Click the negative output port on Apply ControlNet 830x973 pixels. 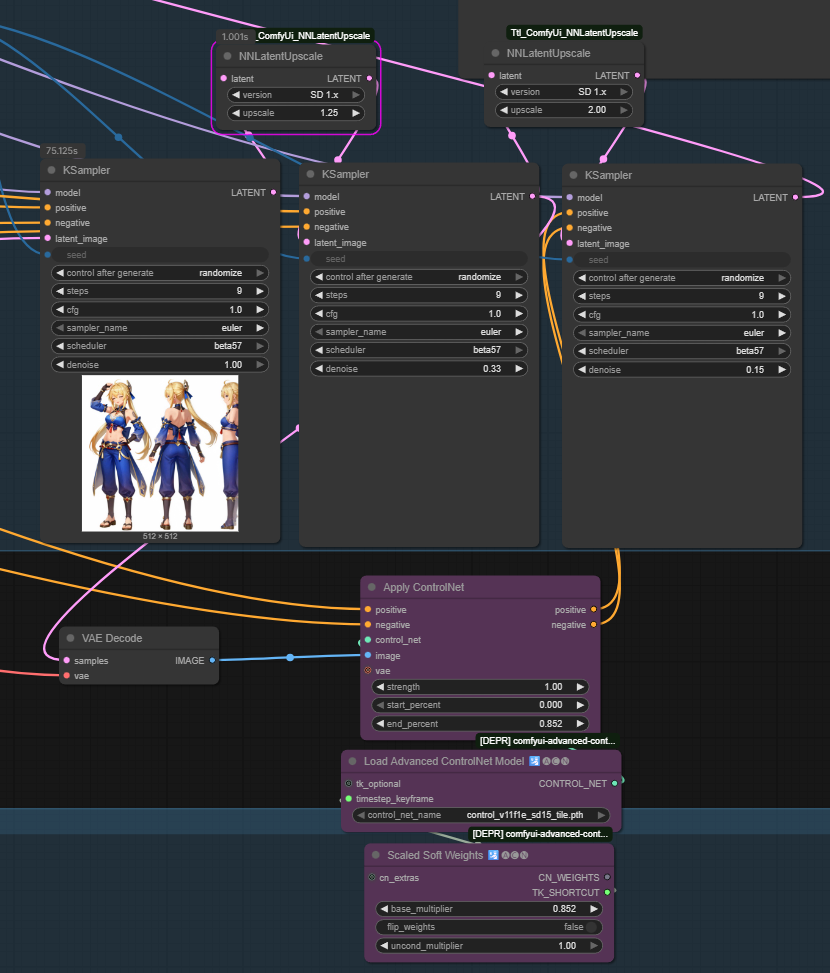(594, 625)
